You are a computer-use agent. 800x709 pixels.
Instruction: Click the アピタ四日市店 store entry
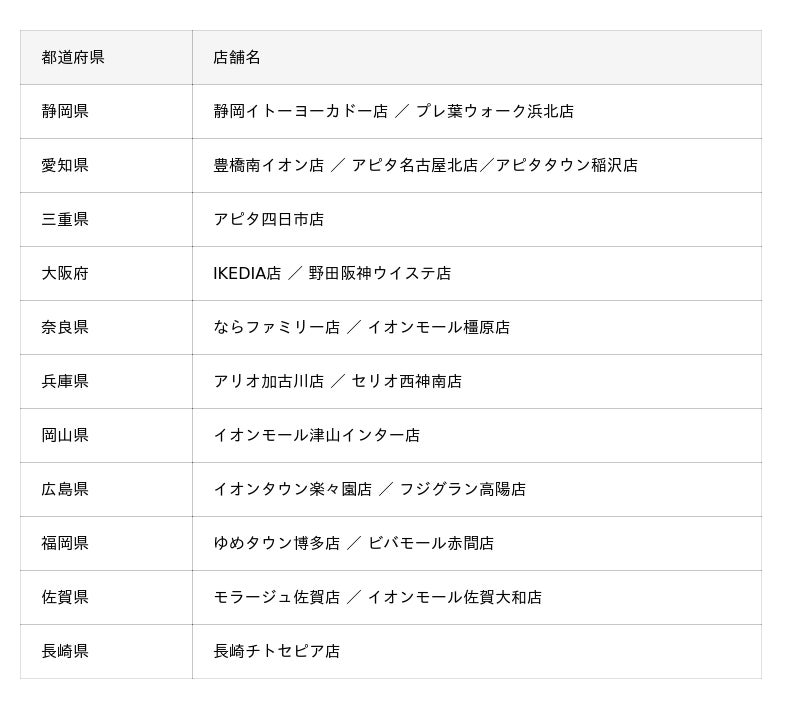(269, 219)
